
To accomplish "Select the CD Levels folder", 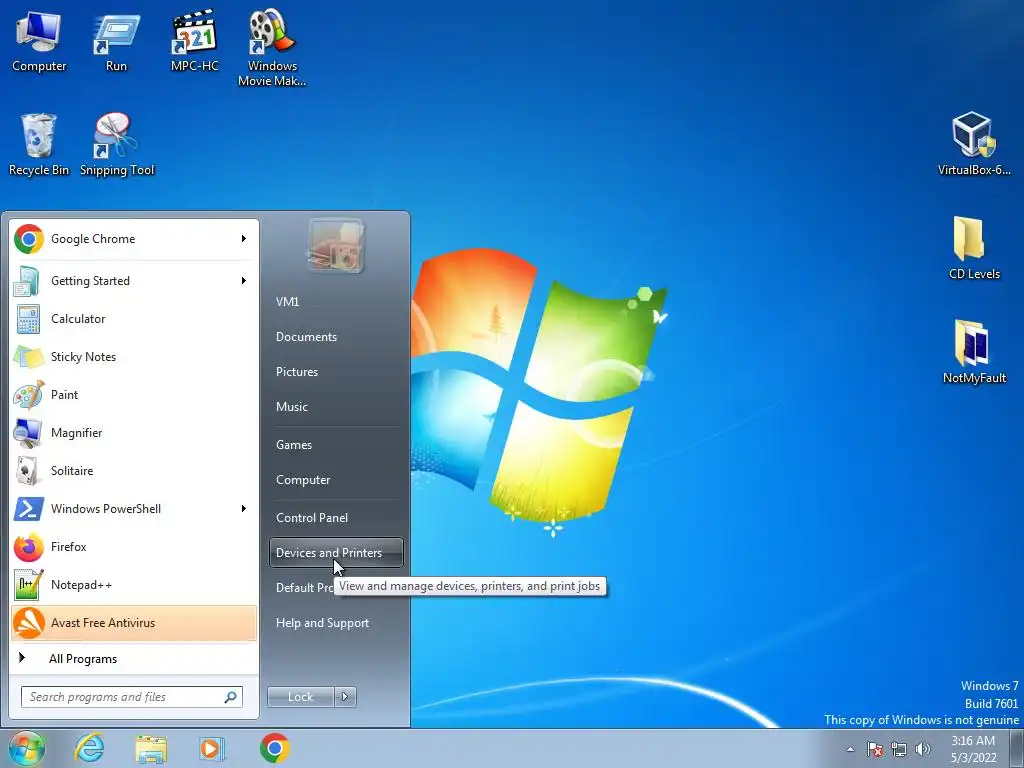I will (974, 248).
